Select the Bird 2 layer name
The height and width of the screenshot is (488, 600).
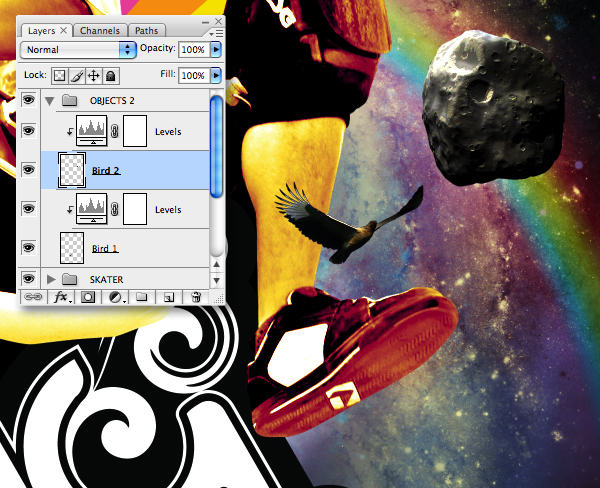tap(106, 171)
